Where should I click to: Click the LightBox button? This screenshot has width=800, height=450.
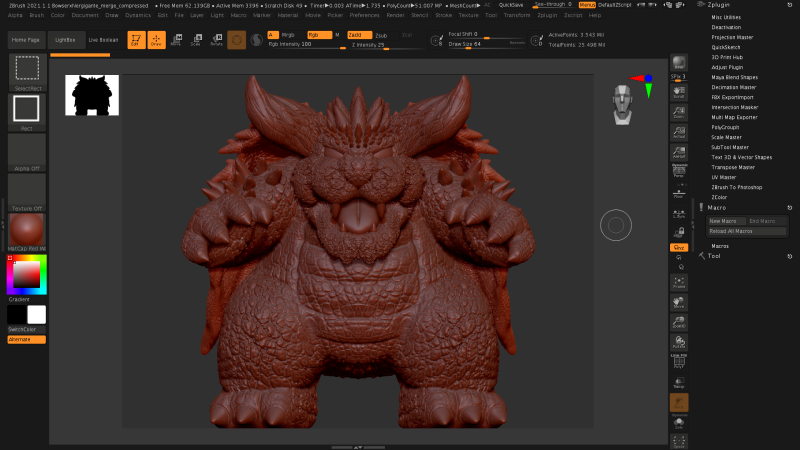click(65, 39)
